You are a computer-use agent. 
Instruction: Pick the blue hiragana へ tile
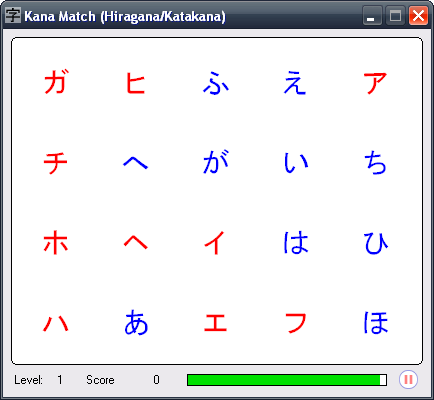(136, 163)
